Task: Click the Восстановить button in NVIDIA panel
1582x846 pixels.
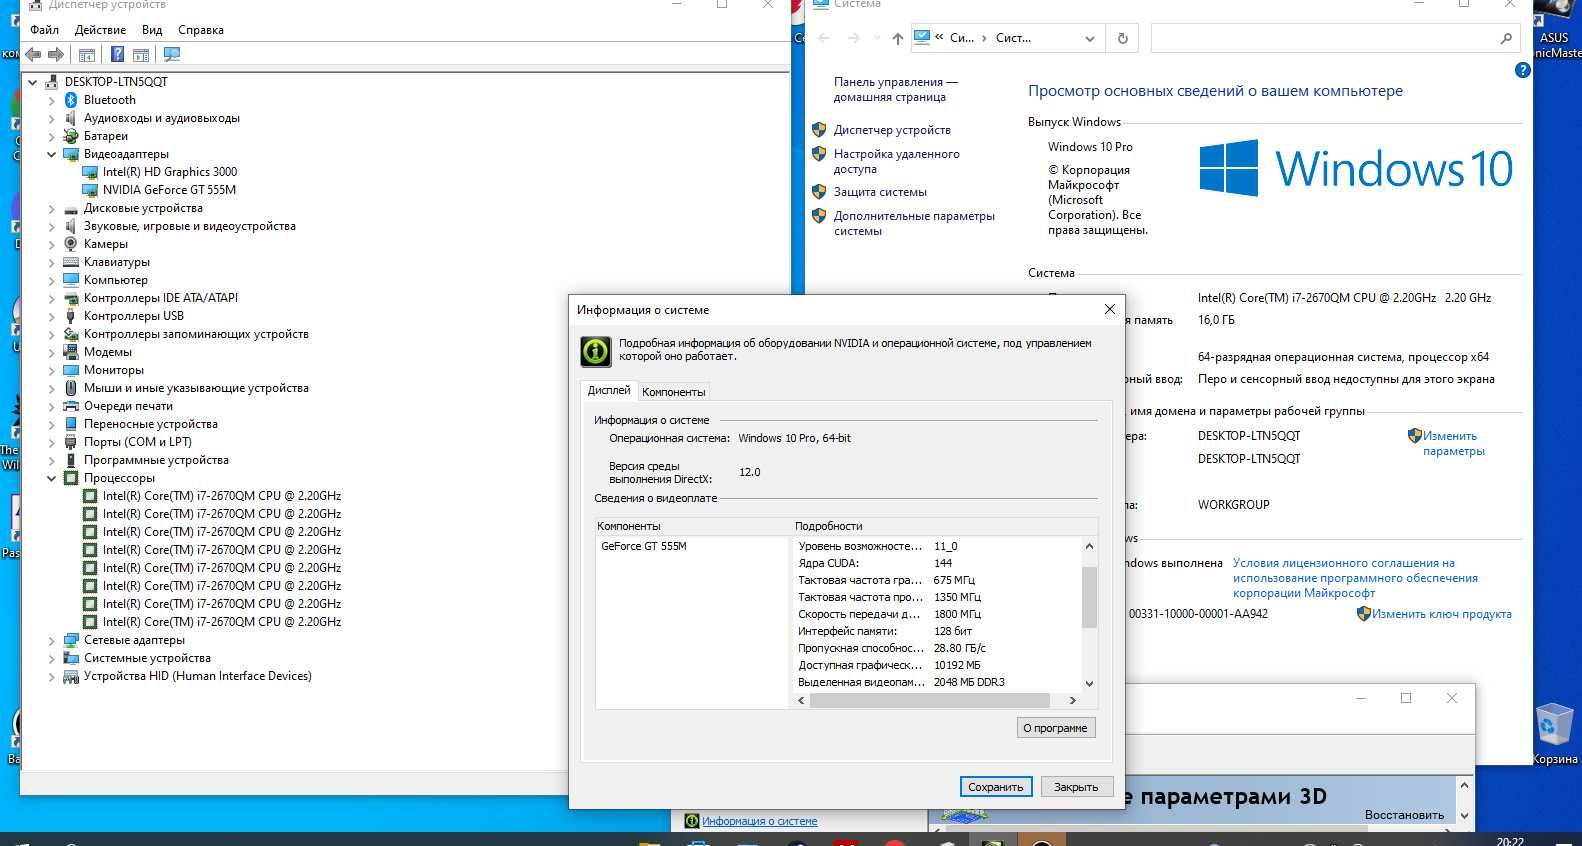Action: [x=1404, y=814]
